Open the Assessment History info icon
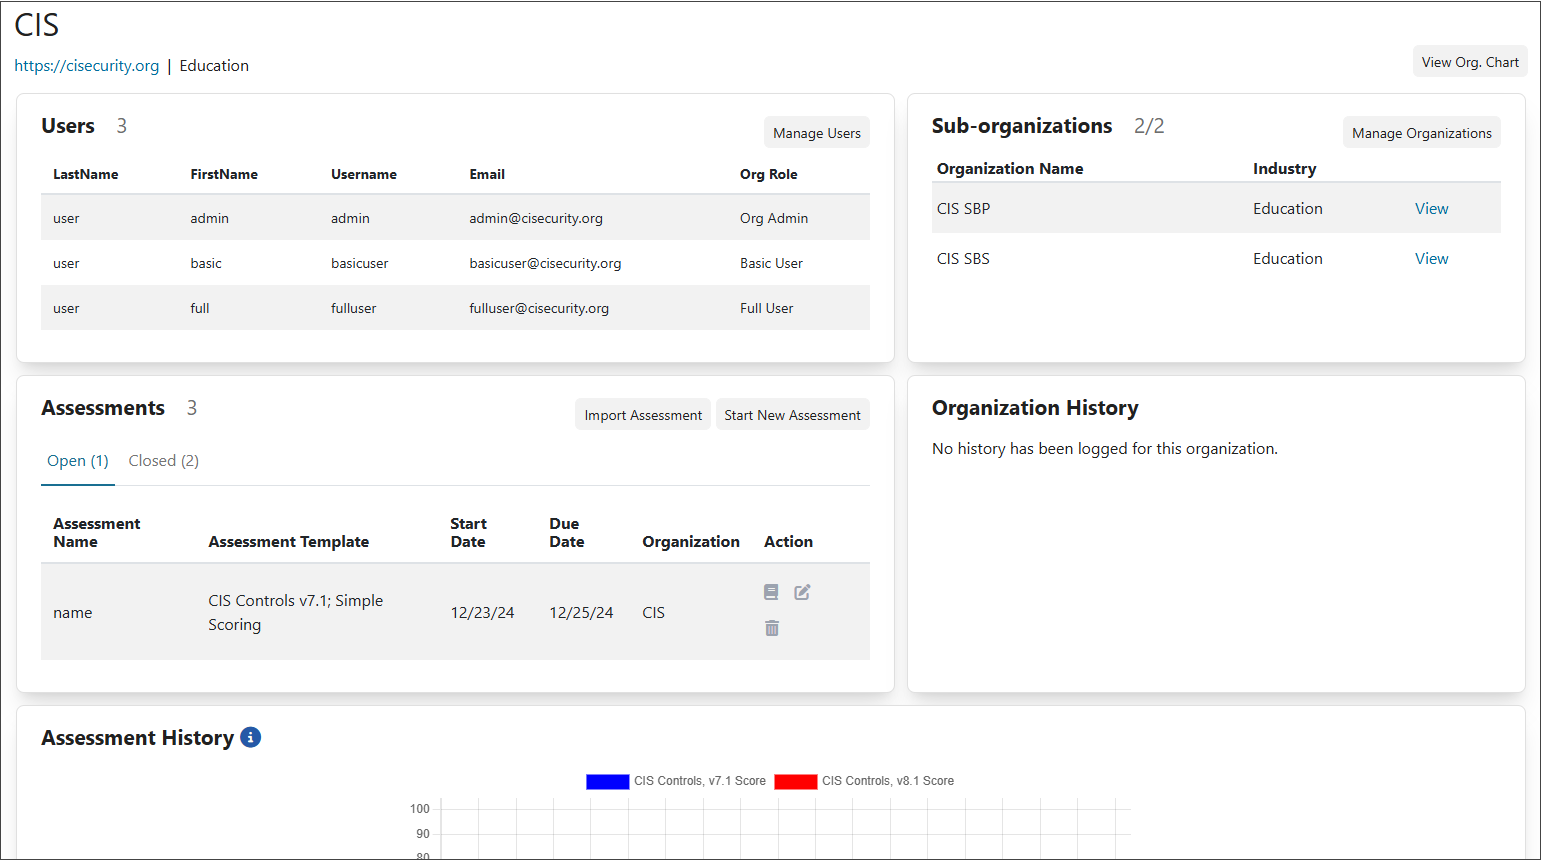The image size is (1541, 860). (x=251, y=737)
